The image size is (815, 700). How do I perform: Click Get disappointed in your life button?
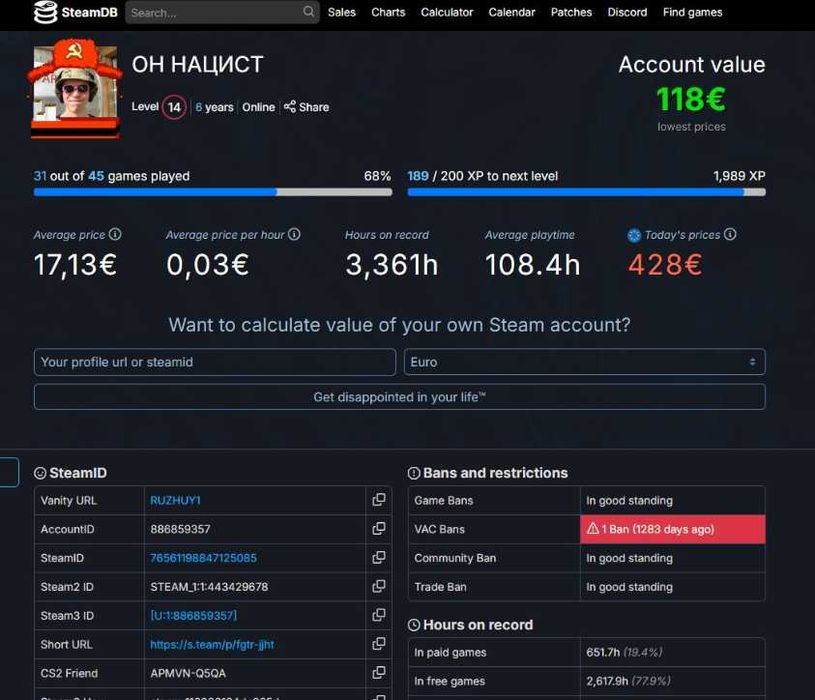399,397
